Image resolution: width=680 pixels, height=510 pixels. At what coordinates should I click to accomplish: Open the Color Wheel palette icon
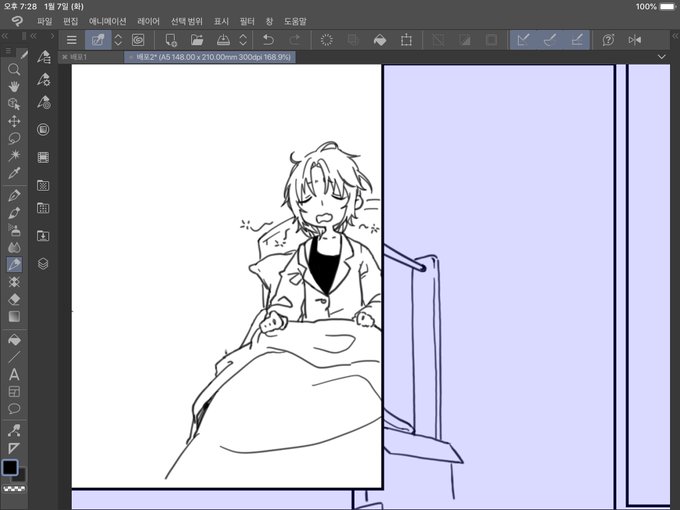(43, 129)
